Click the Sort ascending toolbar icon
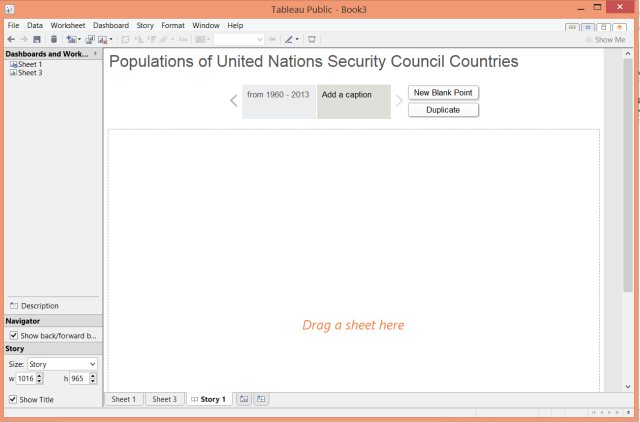 click(139, 39)
